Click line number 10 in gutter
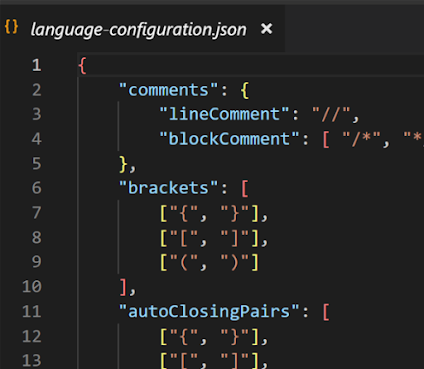This screenshot has height=369, width=424. (x=32, y=287)
